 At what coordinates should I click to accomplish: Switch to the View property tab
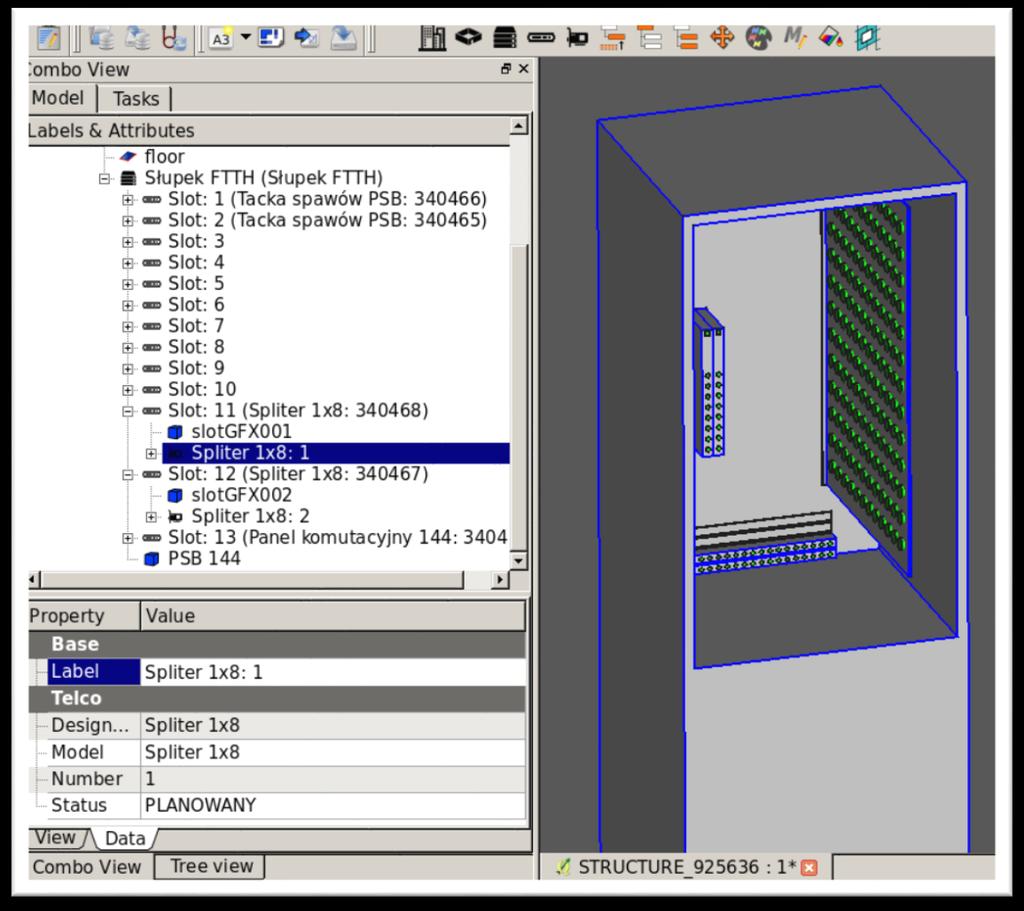(55, 837)
